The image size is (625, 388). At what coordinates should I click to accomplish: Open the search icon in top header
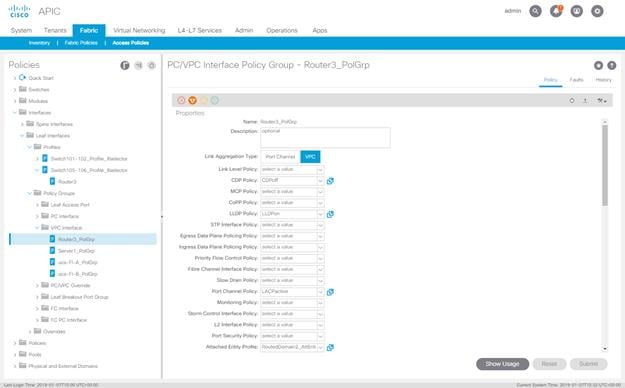(x=535, y=11)
